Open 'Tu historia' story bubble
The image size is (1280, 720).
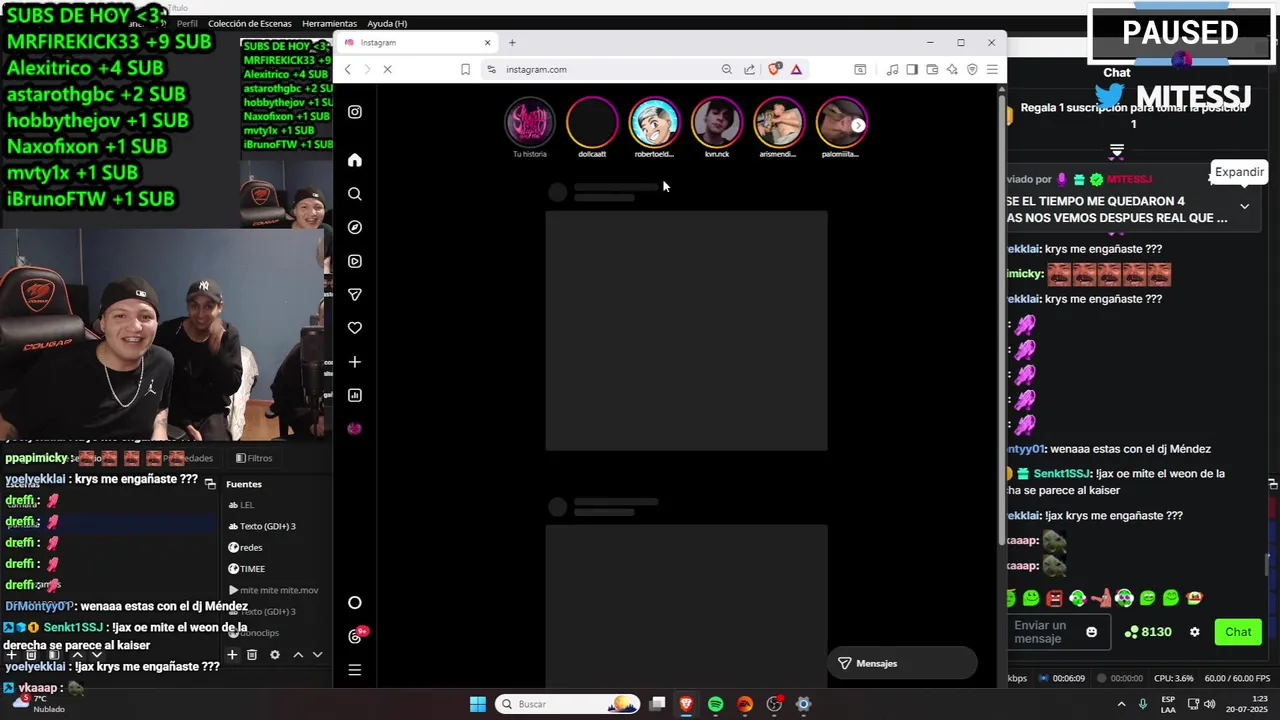(x=529, y=123)
